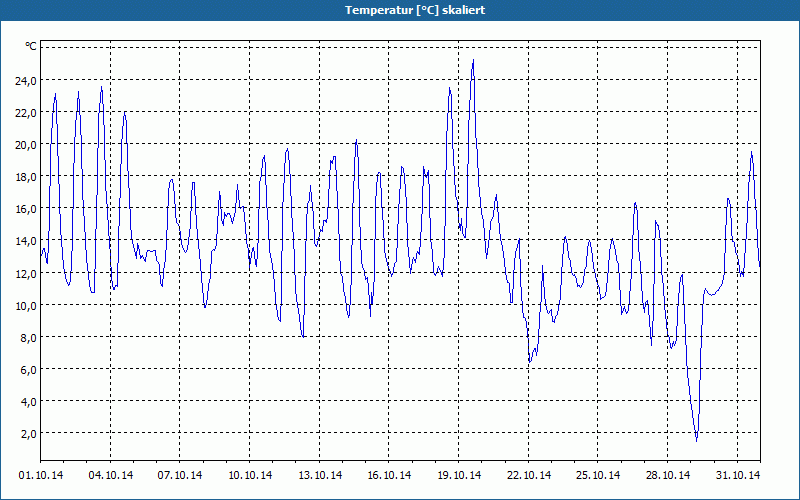Click the 'Temperatur [°C] skaliert' title
This screenshot has width=800, height=500.
pyautogui.click(x=415, y=10)
